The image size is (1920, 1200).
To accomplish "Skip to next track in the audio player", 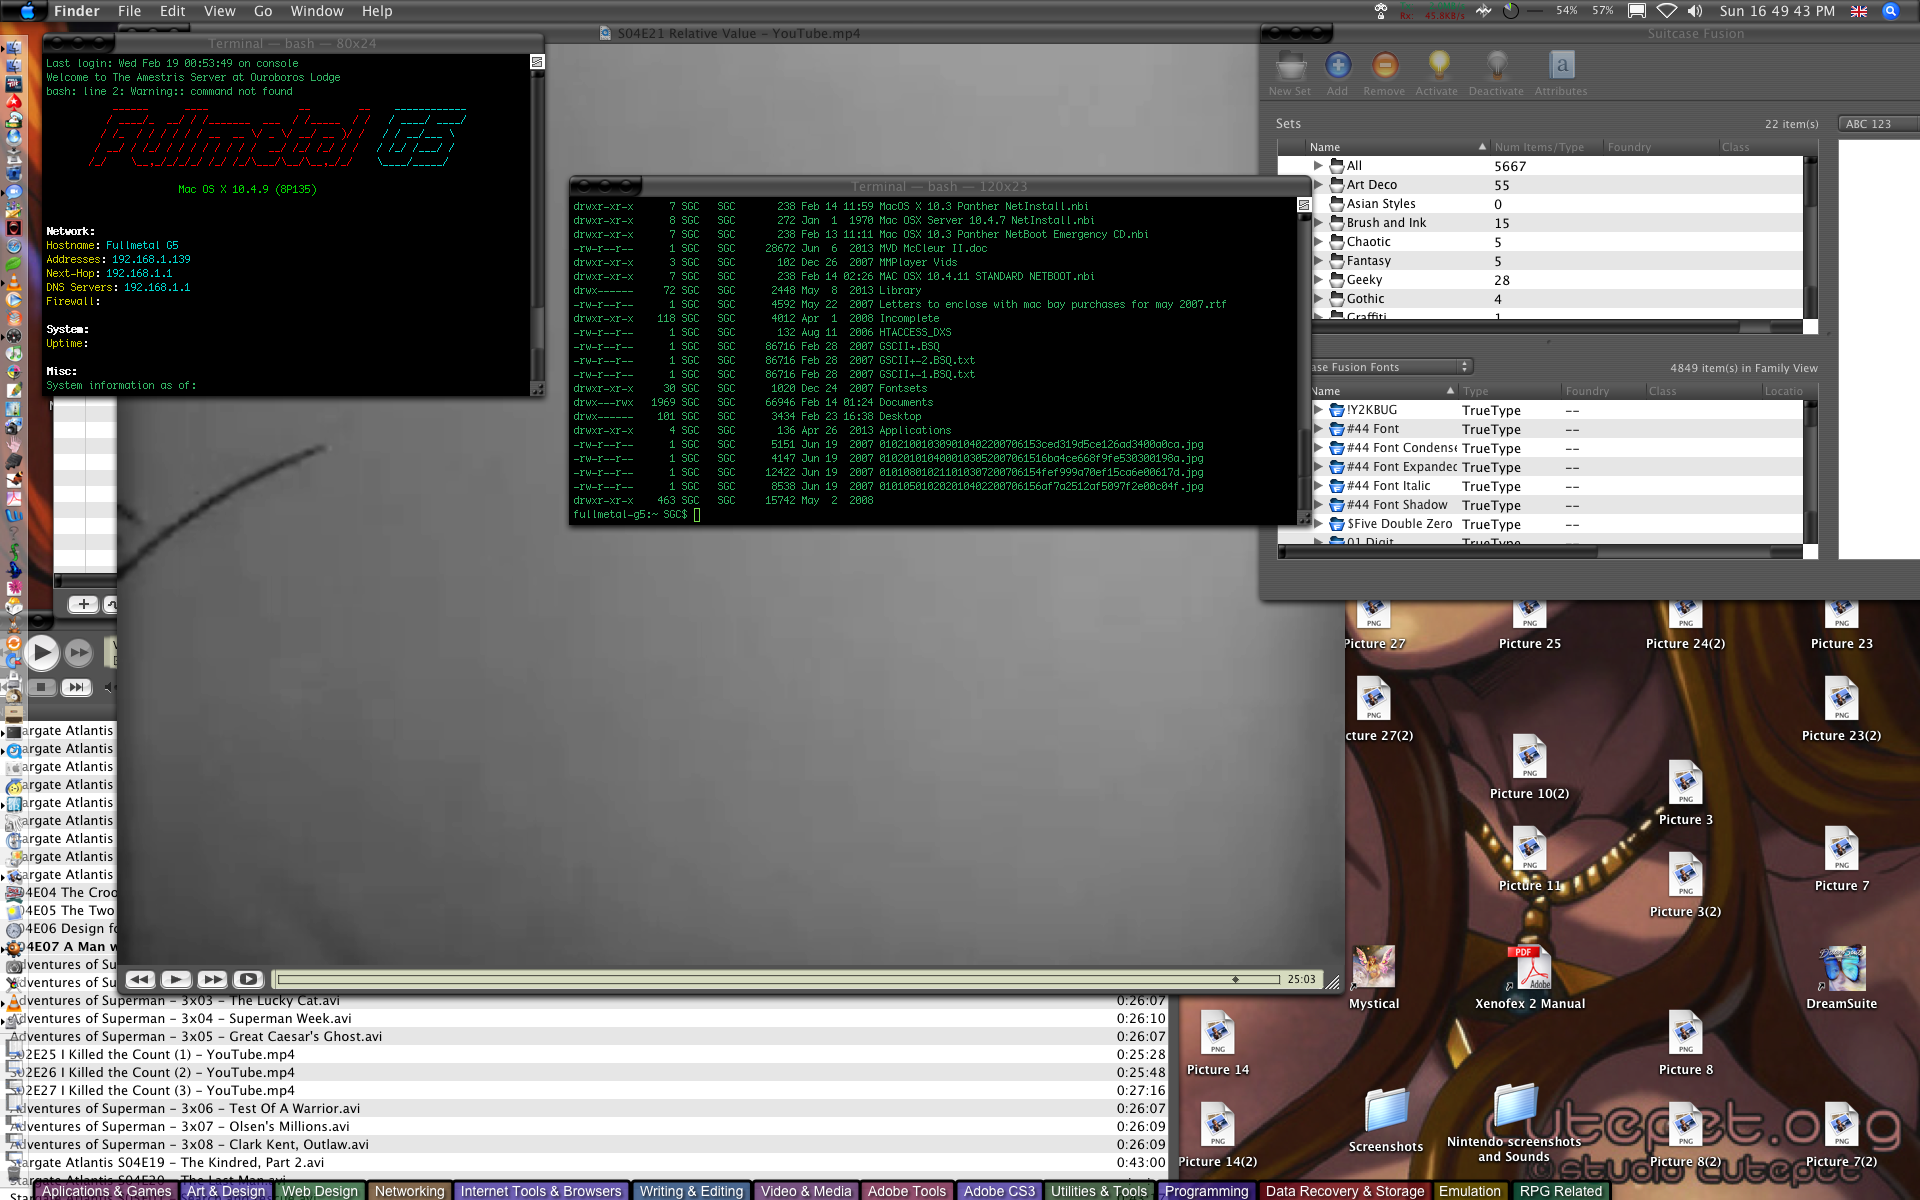I will (x=76, y=687).
